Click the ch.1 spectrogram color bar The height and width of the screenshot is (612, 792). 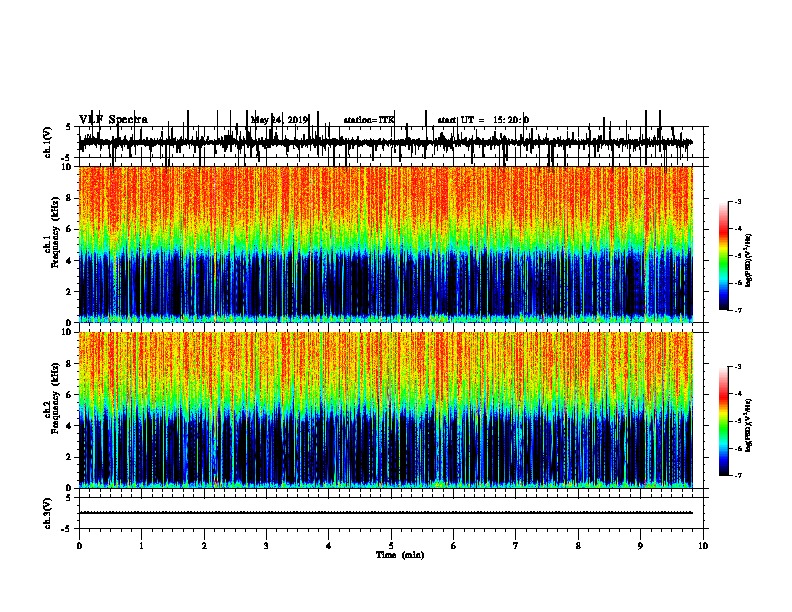[724, 256]
